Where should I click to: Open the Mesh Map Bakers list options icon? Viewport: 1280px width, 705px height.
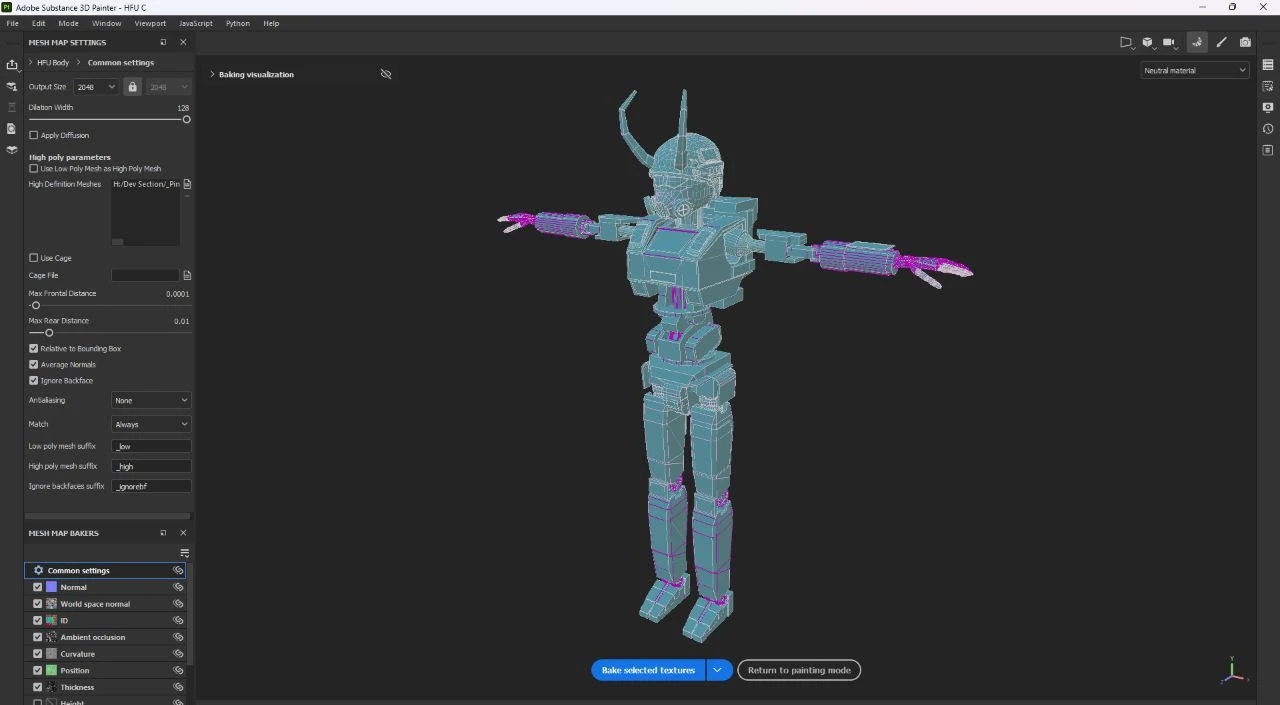tap(184, 553)
